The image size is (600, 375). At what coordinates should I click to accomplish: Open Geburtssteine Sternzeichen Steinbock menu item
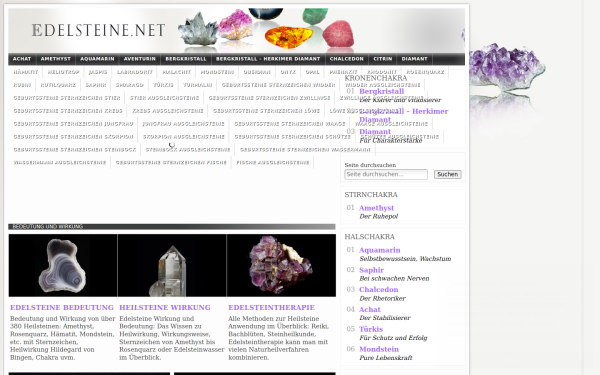(x=75, y=150)
